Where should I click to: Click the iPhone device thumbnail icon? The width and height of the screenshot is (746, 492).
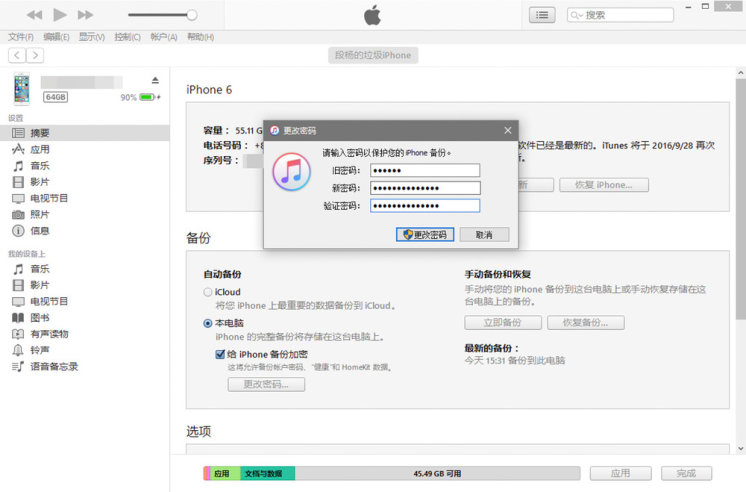pos(21,89)
